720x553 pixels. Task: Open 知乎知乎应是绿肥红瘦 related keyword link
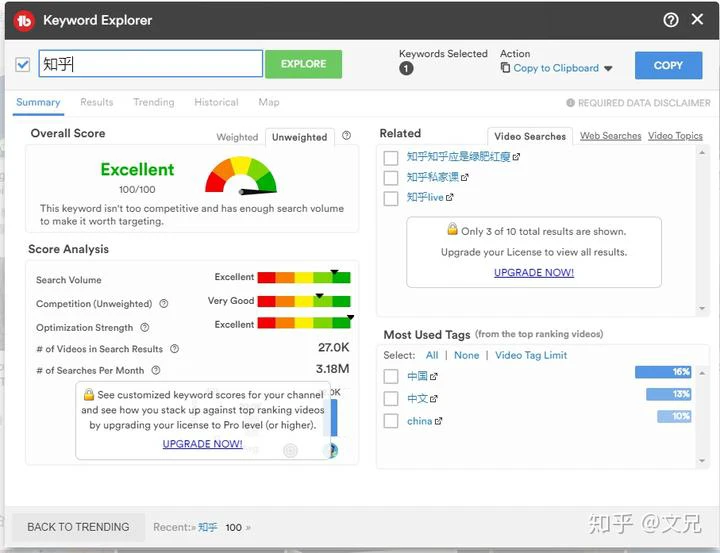pos(458,157)
